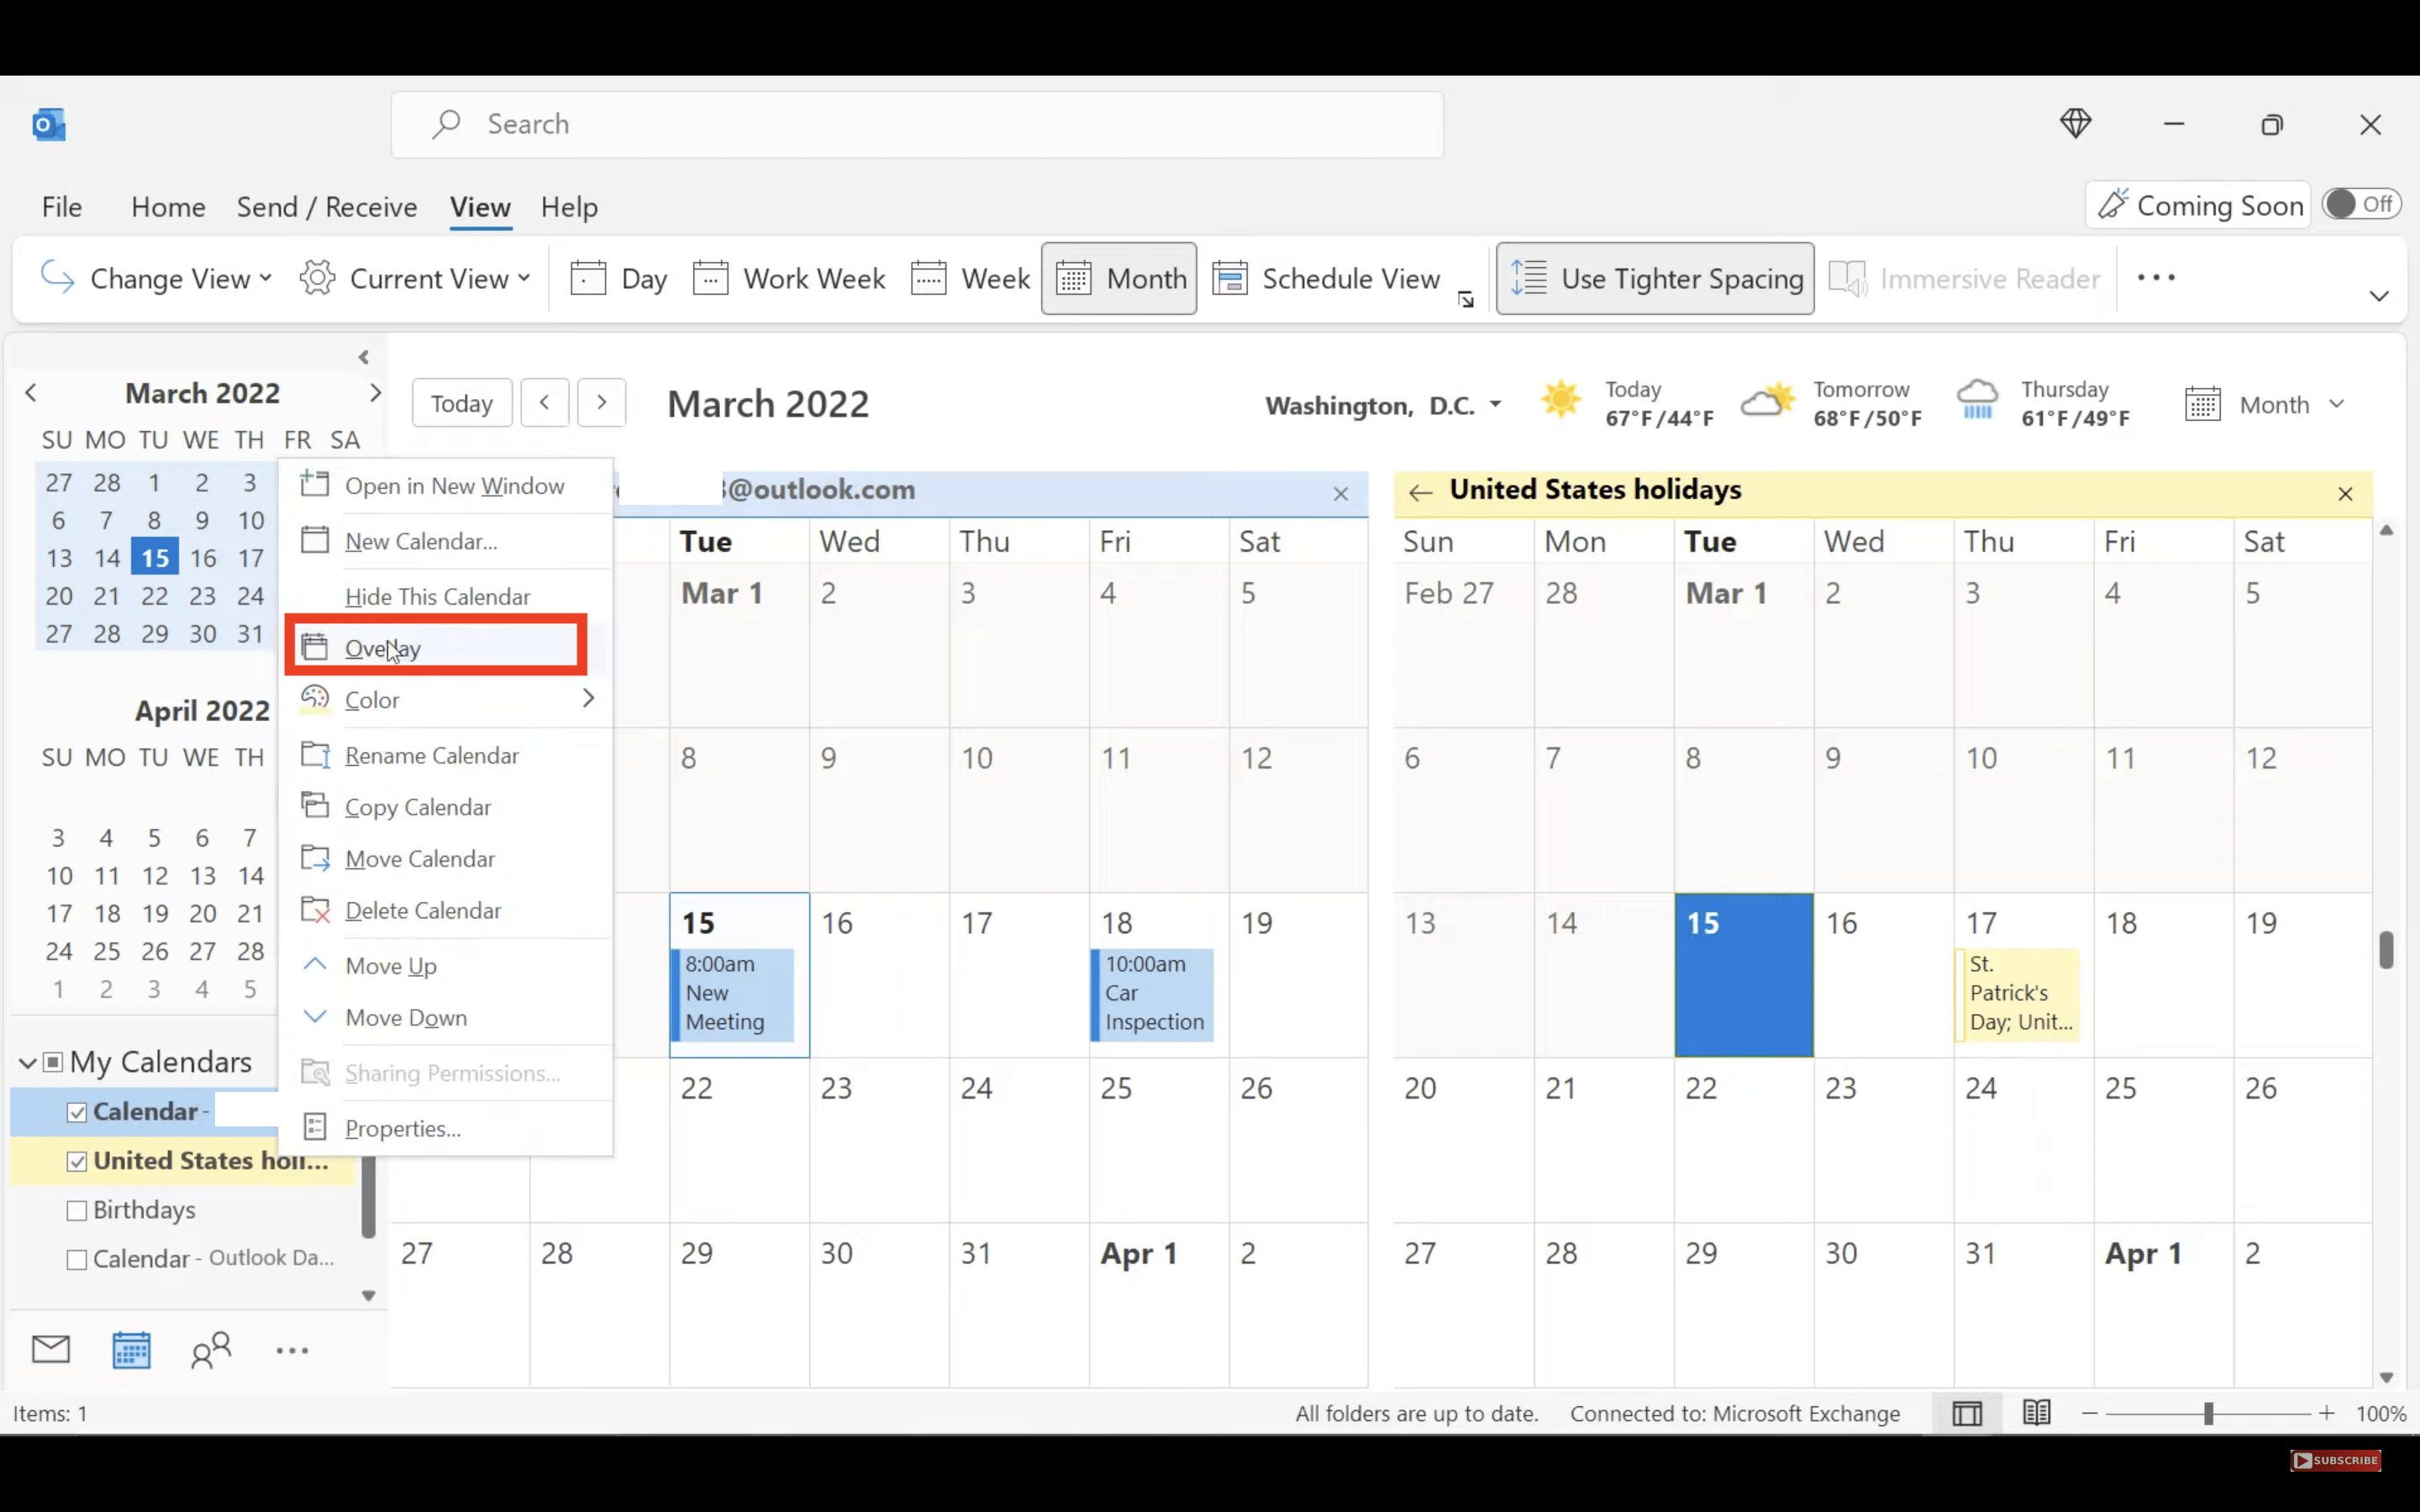Viewport: 2420px width, 1512px height.
Task: Open 8:00am New Meeting appointment
Action: (x=733, y=994)
